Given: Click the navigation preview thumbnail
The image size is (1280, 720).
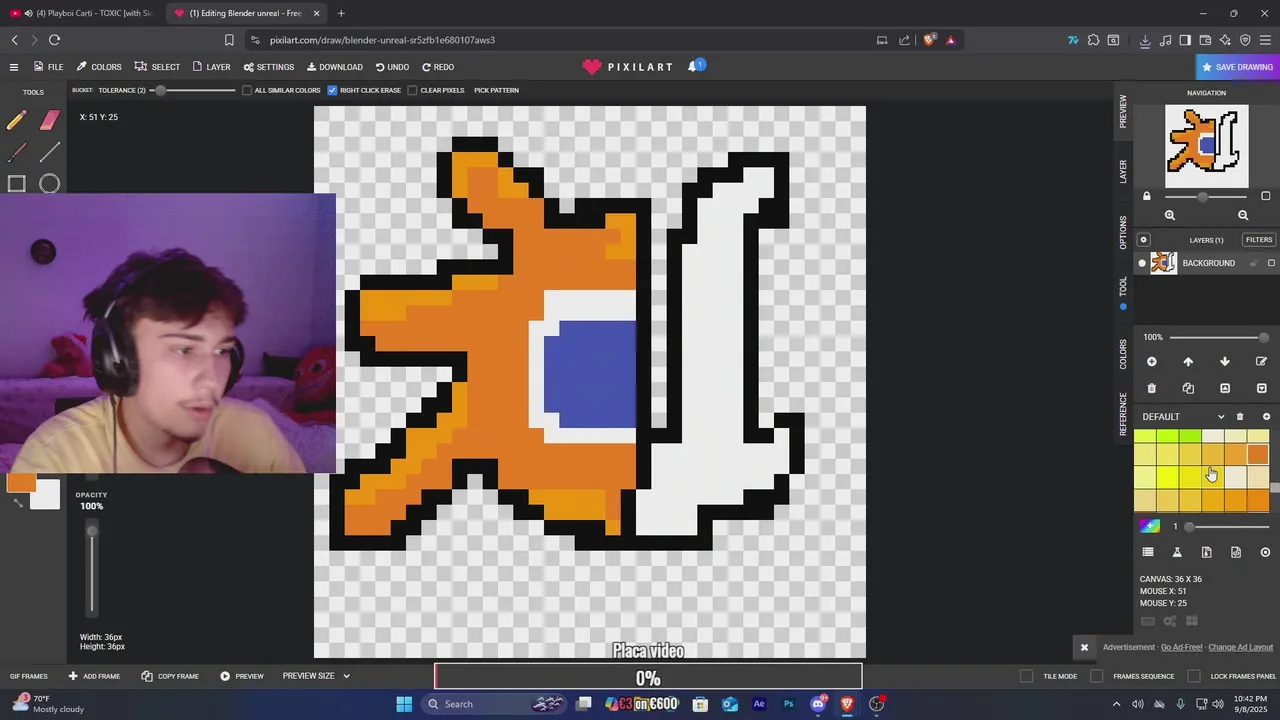Looking at the screenshot, I should [x=1207, y=146].
